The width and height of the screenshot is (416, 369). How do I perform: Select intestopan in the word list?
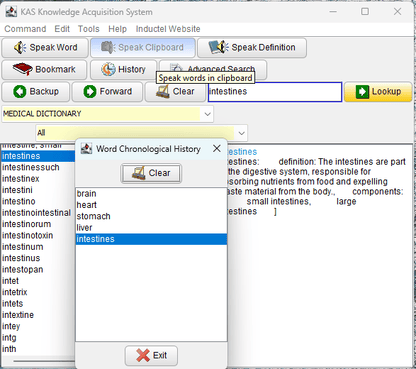38,269
